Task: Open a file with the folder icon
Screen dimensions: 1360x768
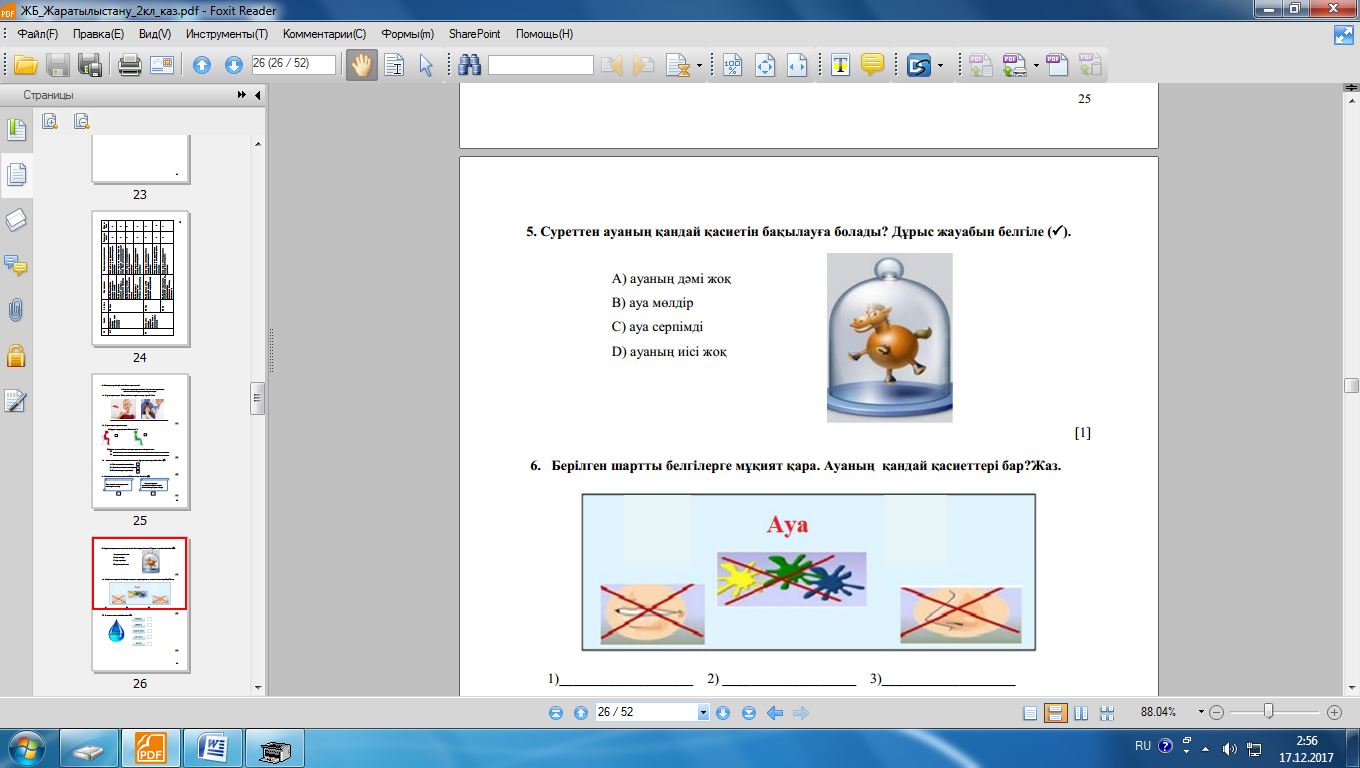Action: pyautogui.click(x=24, y=66)
